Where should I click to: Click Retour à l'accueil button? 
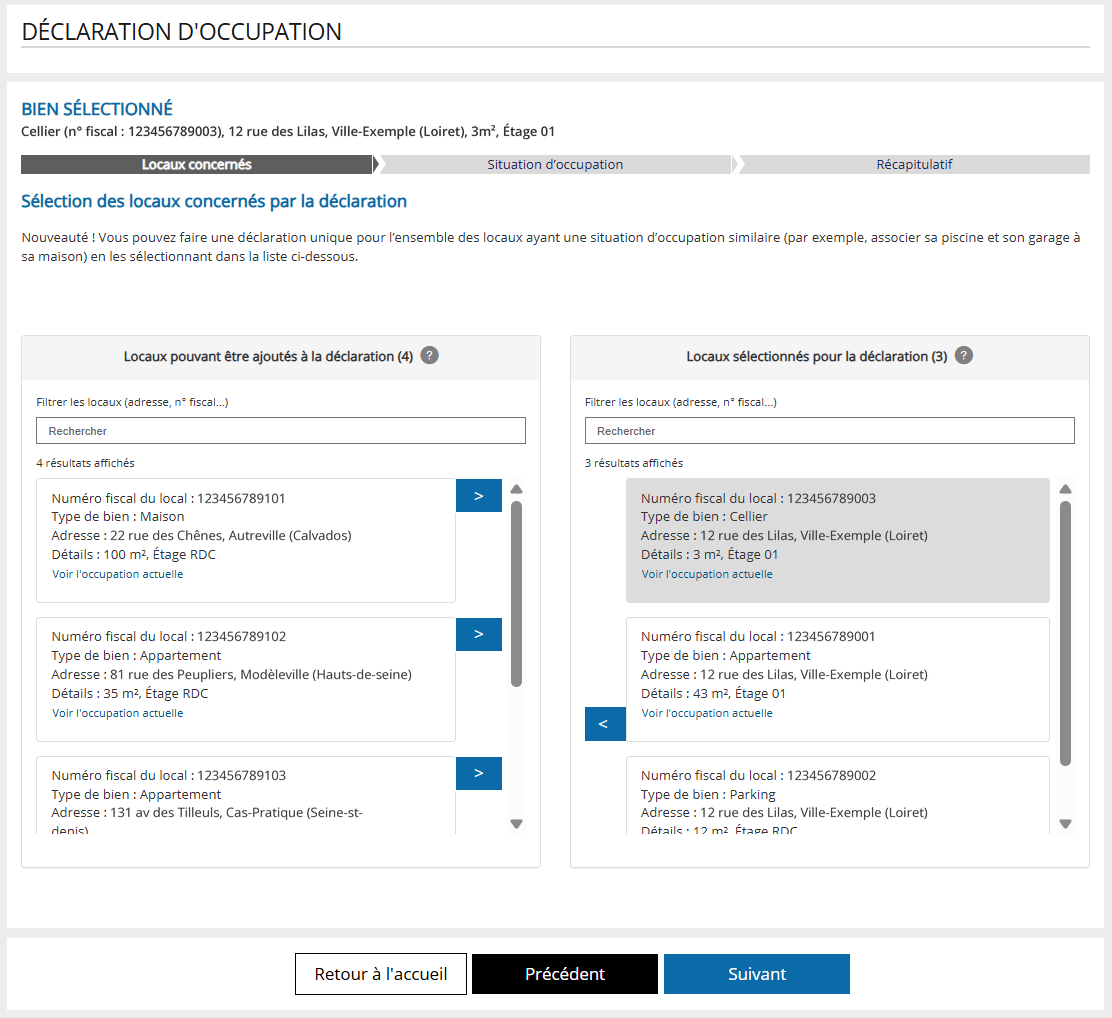pyautogui.click(x=381, y=974)
